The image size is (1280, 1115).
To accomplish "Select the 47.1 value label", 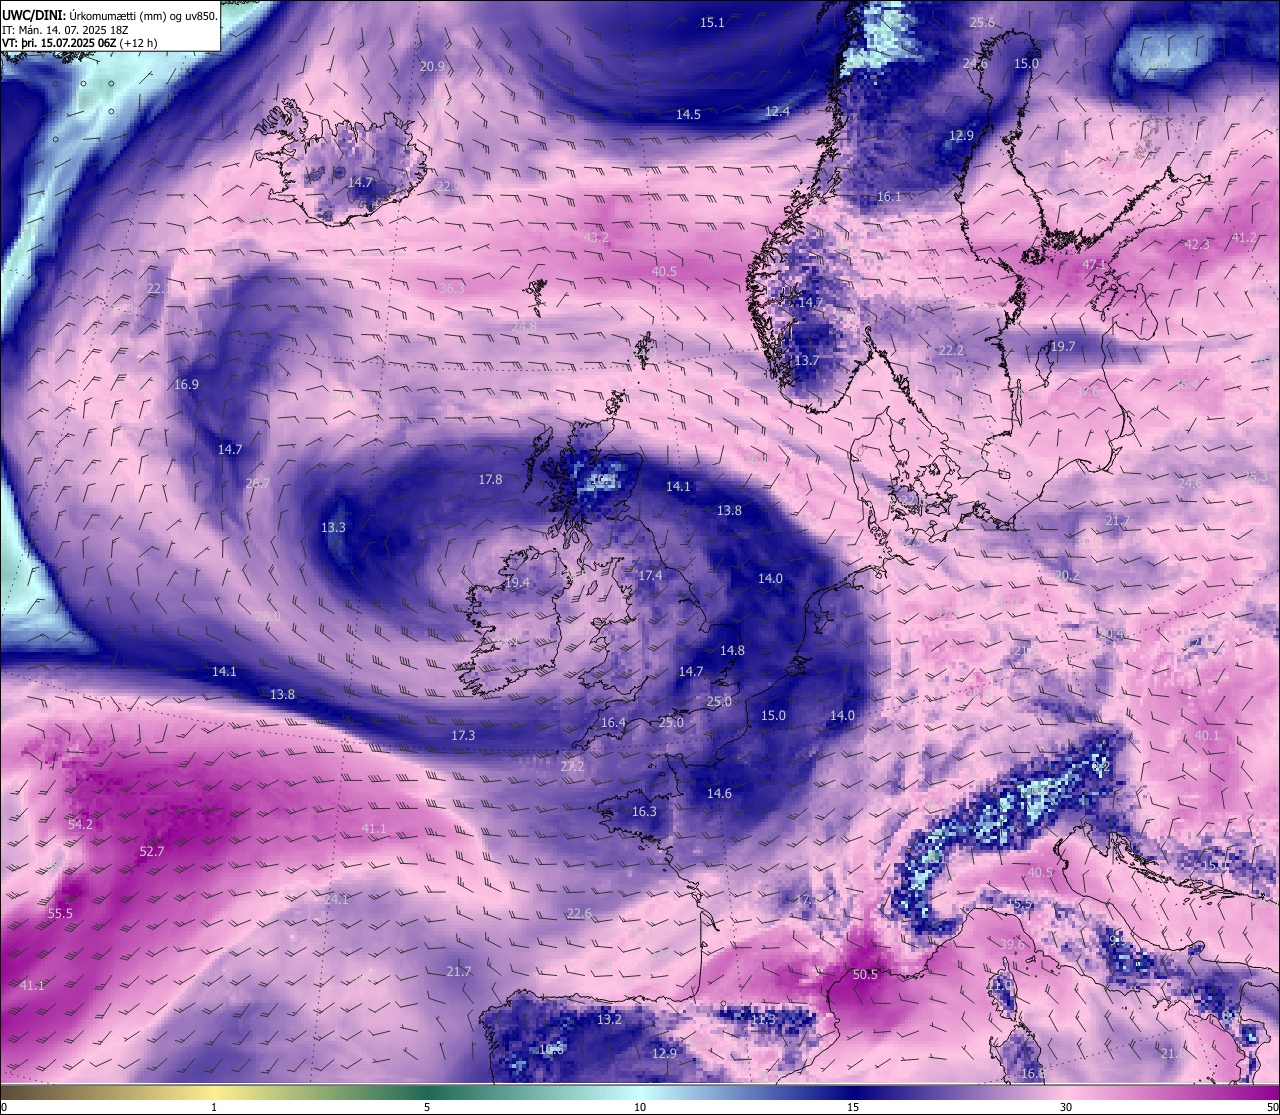I will pos(1094,264).
